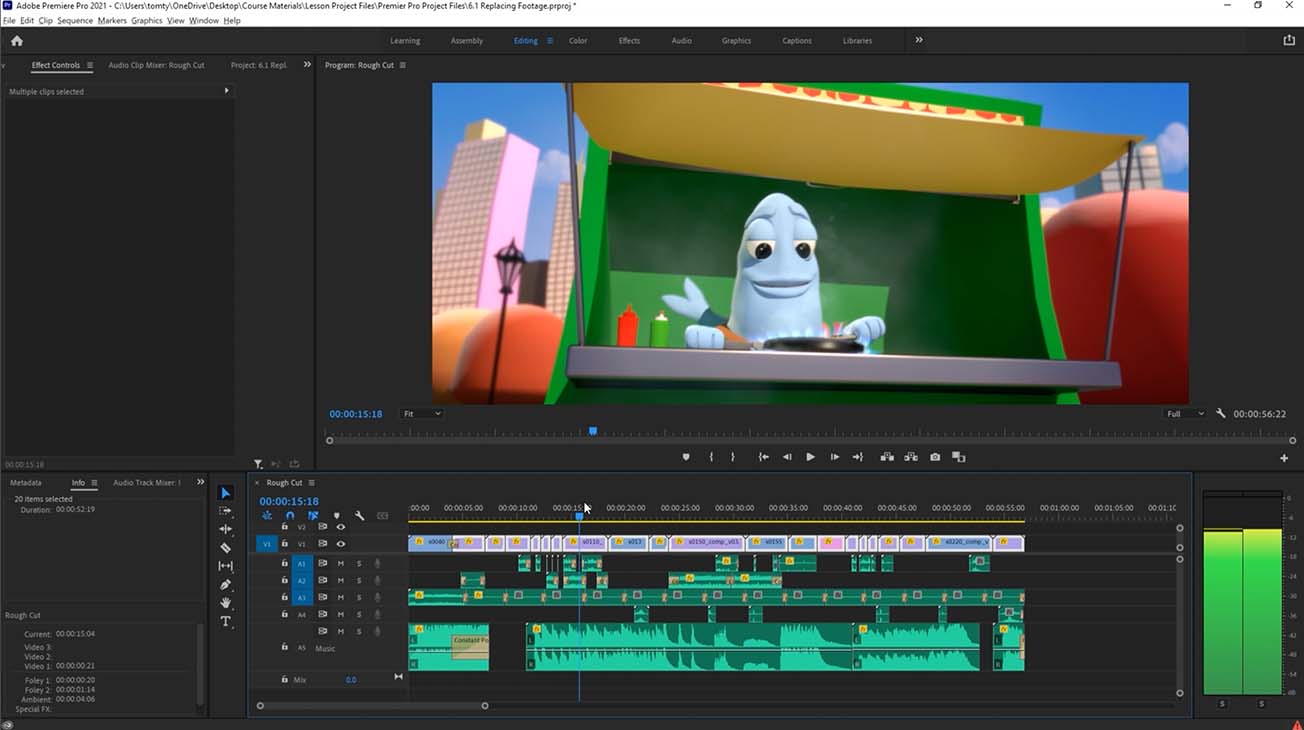Click the Mark In button

[x=711, y=457]
